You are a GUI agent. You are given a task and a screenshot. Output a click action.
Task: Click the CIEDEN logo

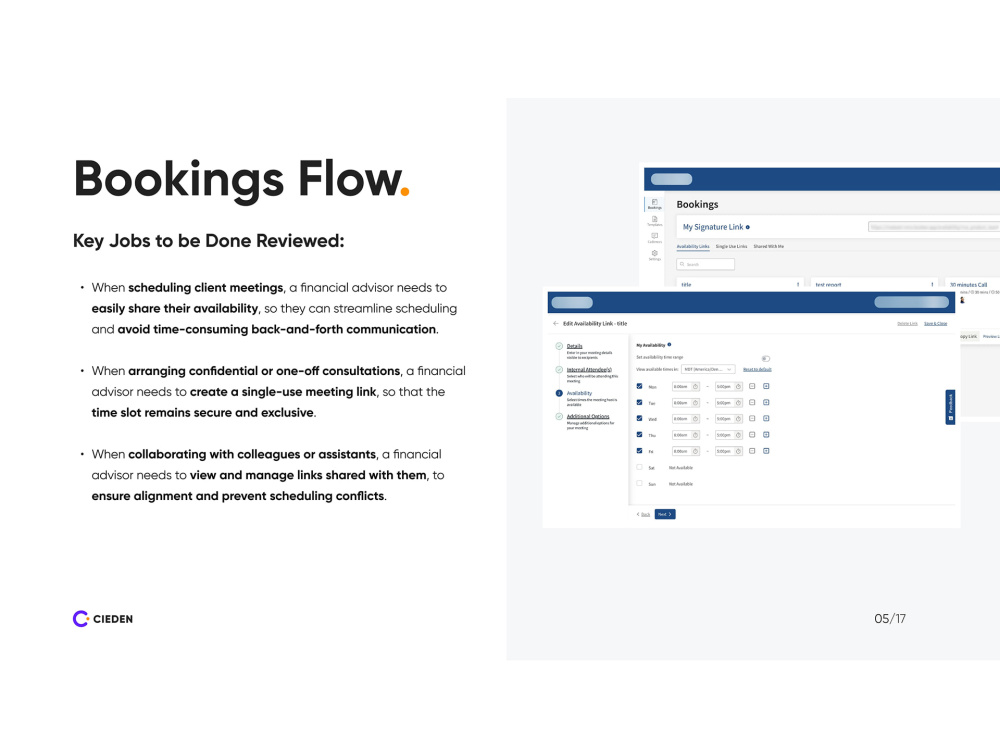(x=103, y=619)
